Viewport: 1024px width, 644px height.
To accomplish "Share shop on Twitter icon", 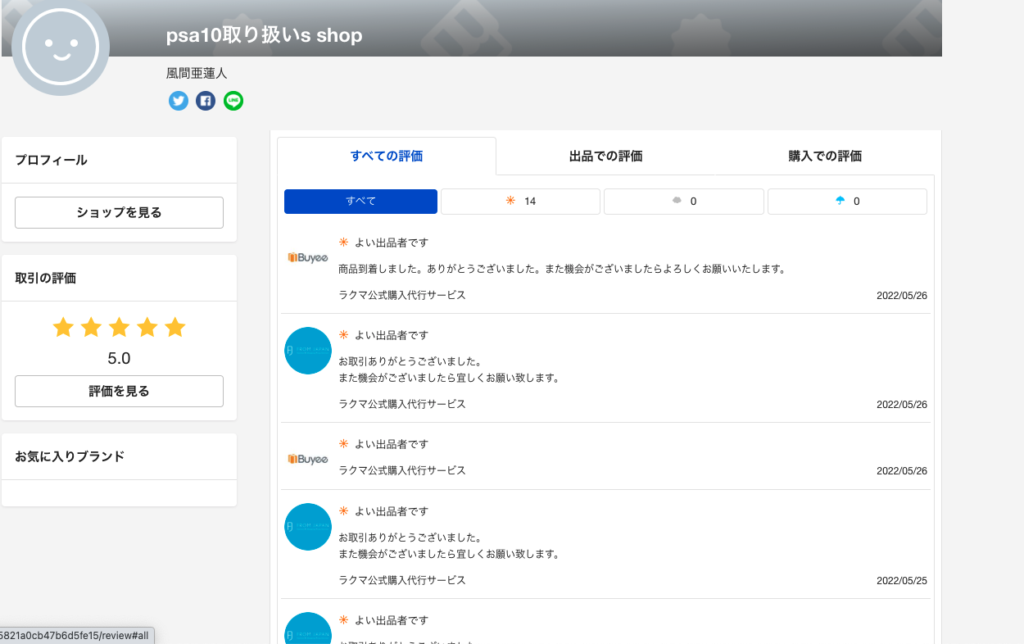I will click(178, 101).
